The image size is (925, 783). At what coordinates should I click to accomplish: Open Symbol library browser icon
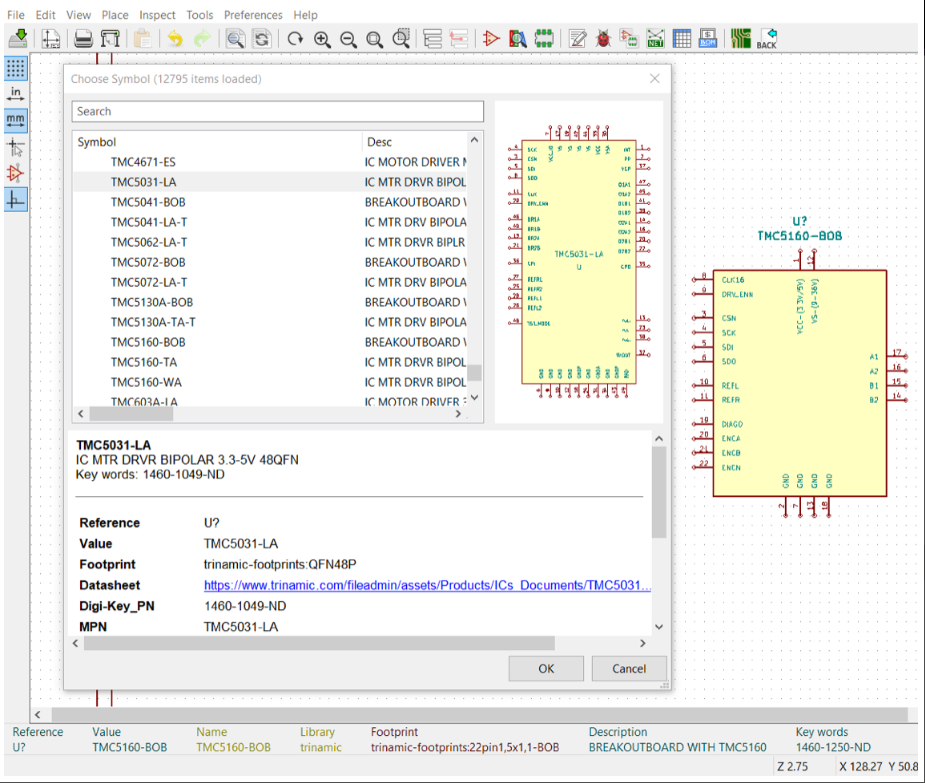[517, 39]
